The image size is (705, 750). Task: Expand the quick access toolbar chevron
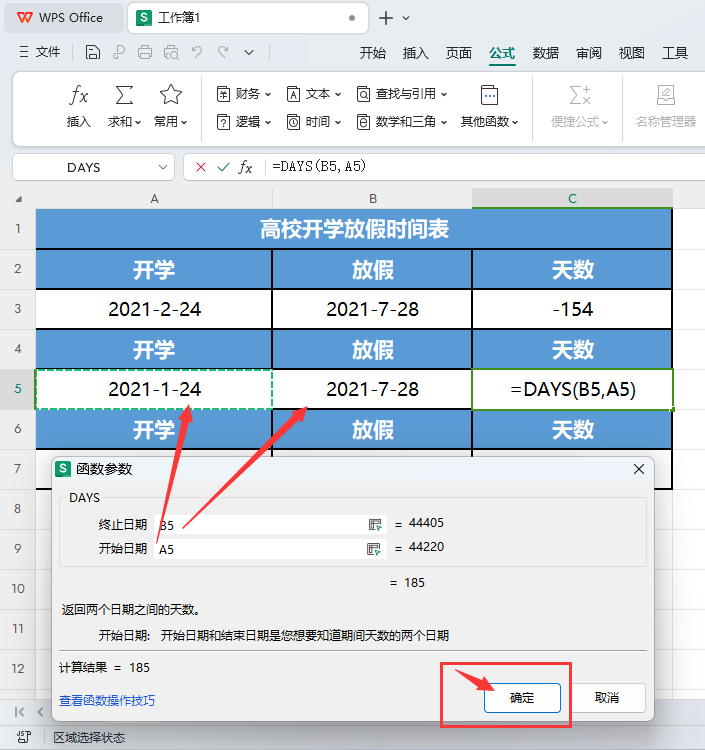249,52
